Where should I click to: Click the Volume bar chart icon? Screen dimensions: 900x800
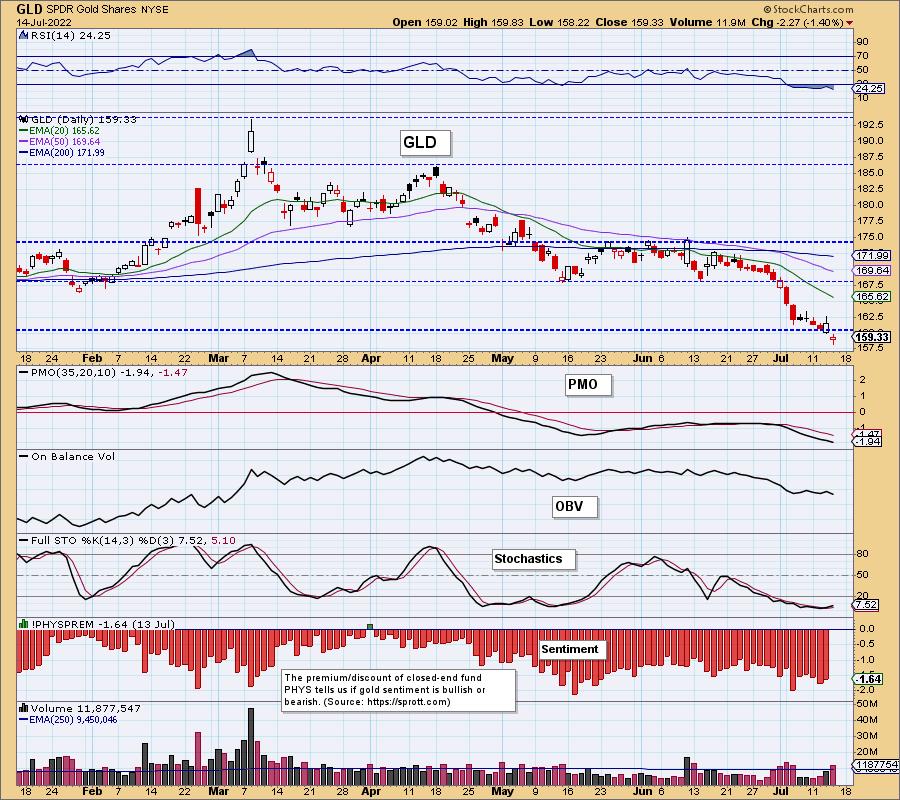tap(24, 708)
